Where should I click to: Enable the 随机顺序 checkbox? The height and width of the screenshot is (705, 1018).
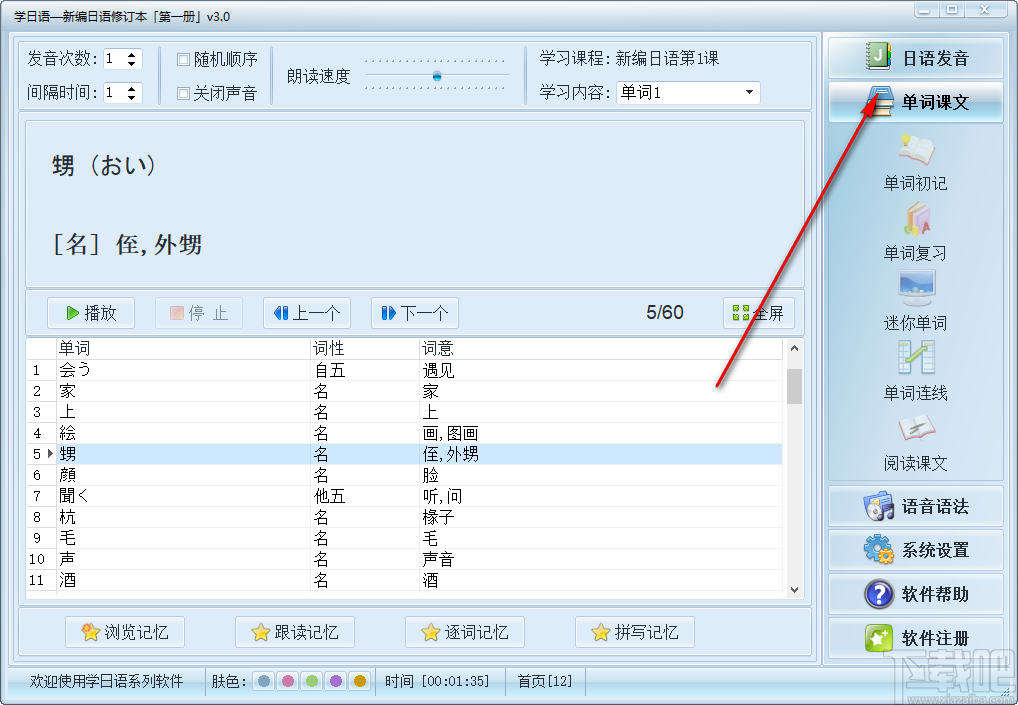click(183, 60)
